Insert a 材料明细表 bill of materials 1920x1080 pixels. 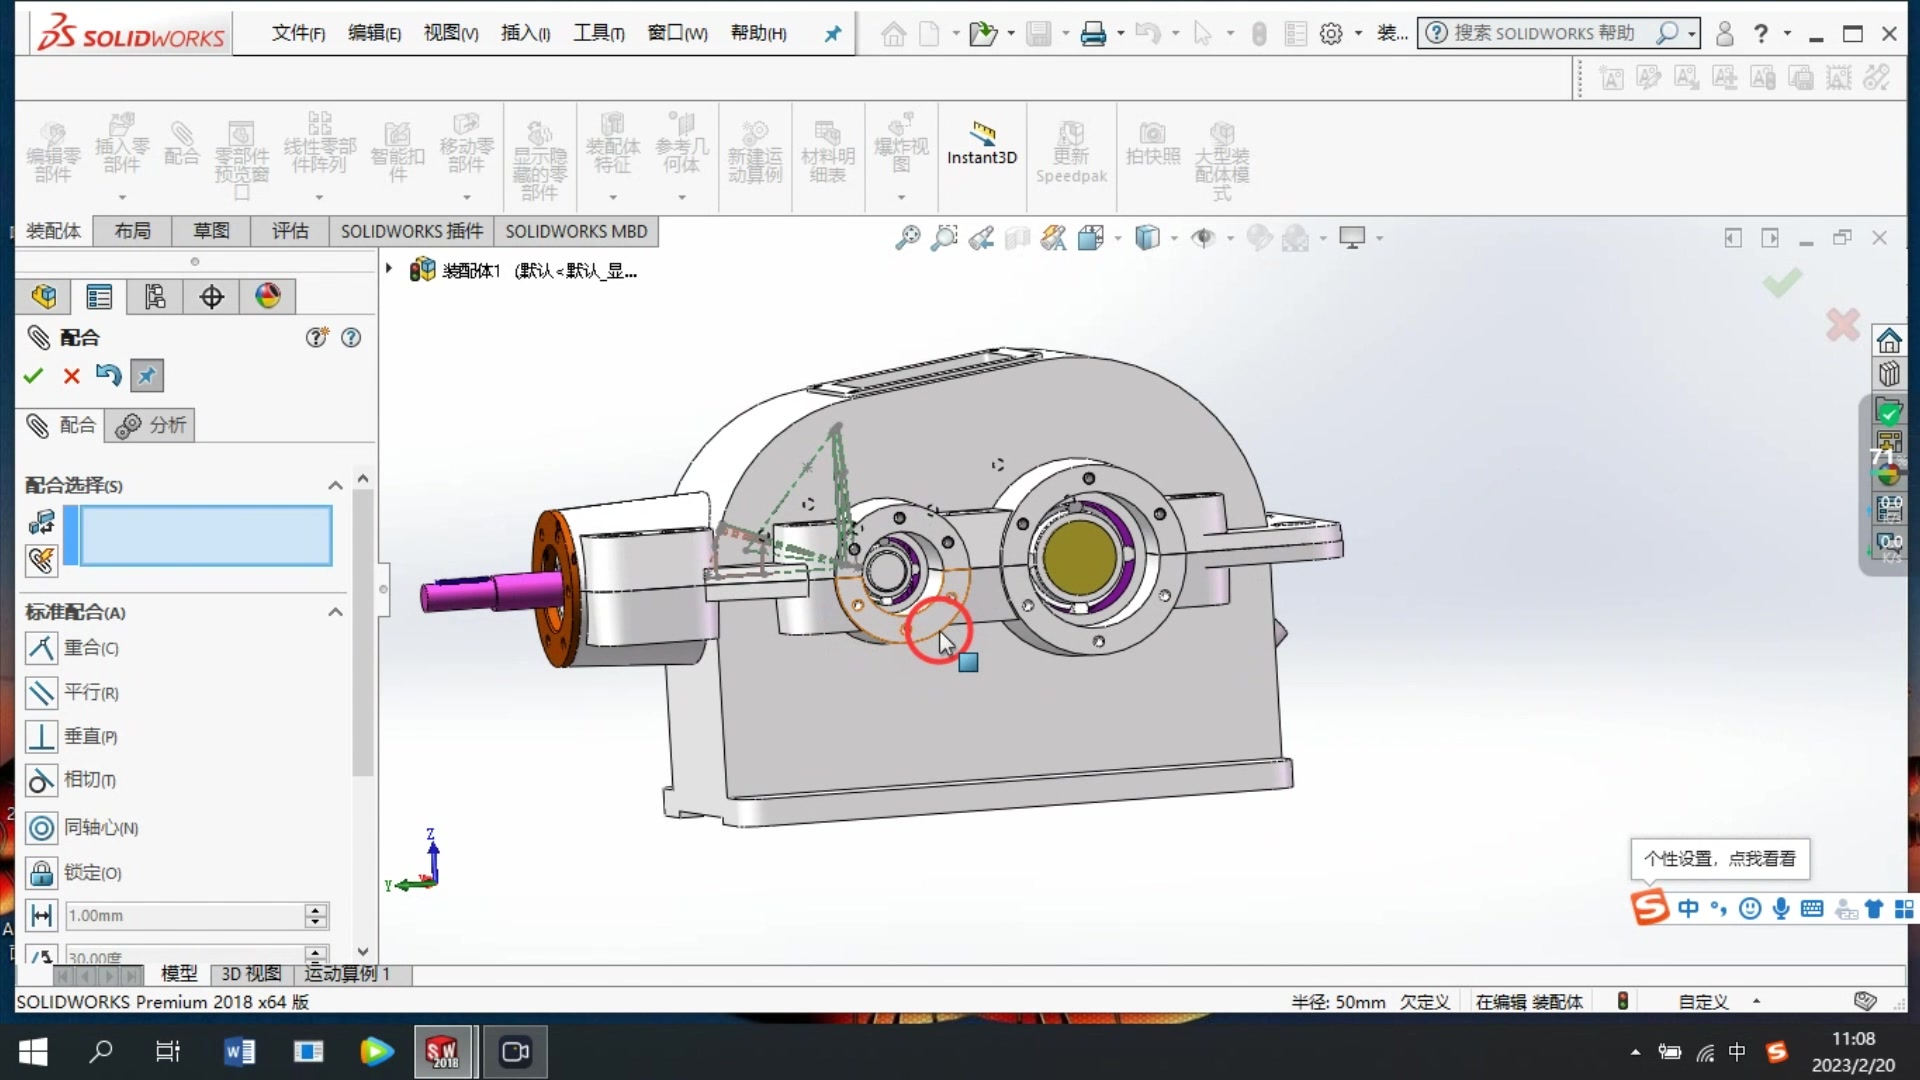pyautogui.click(x=826, y=150)
